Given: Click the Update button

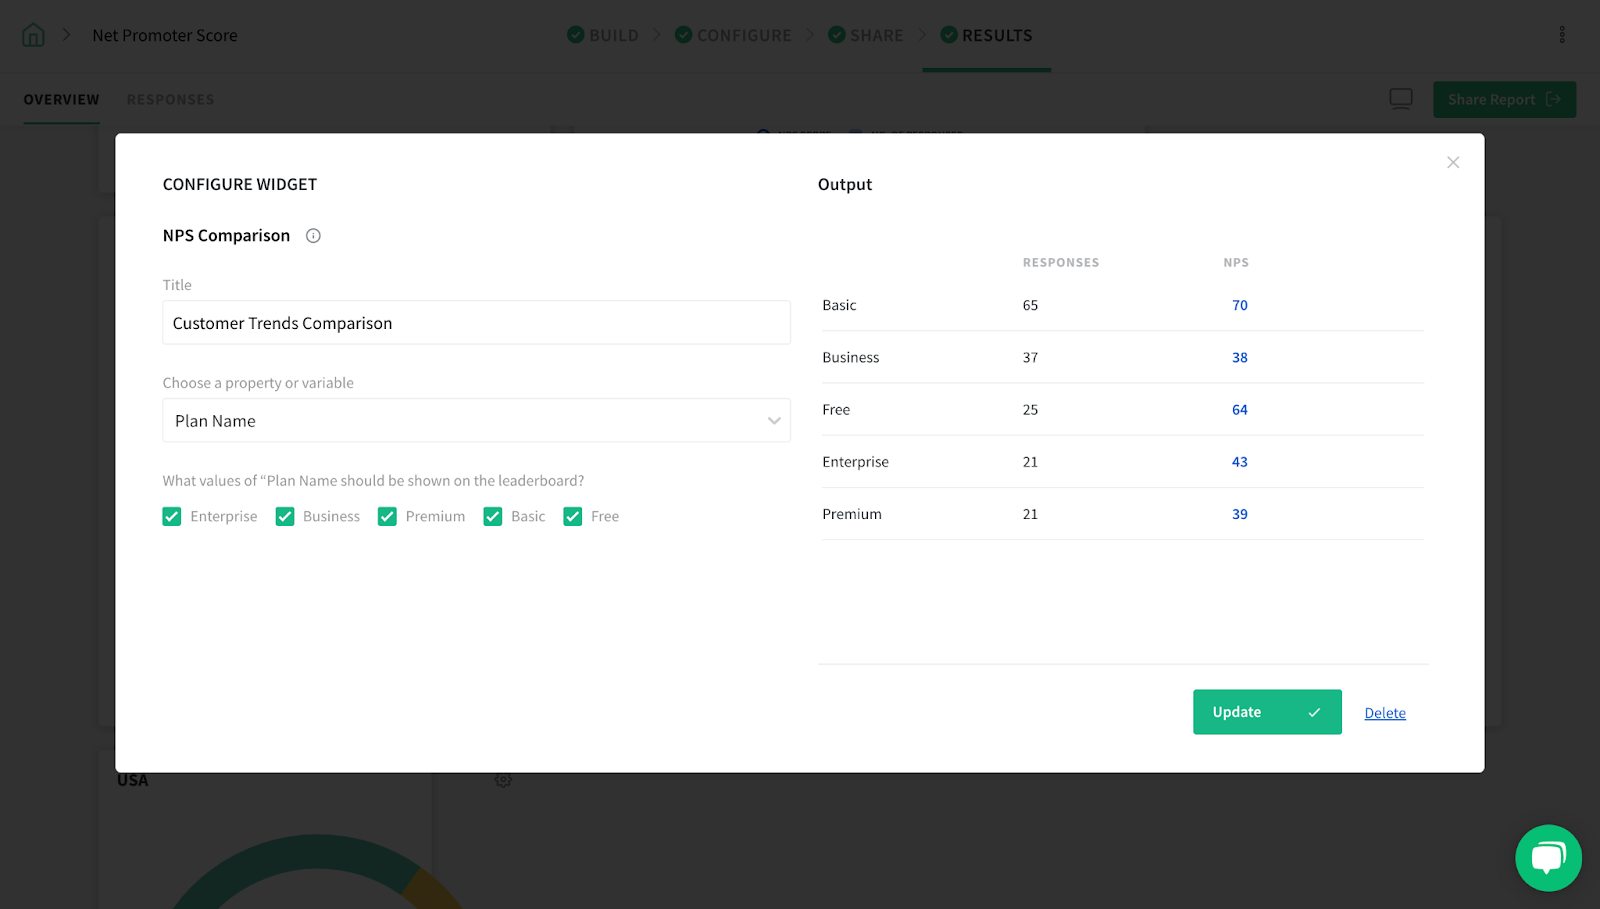Looking at the screenshot, I should (1267, 712).
